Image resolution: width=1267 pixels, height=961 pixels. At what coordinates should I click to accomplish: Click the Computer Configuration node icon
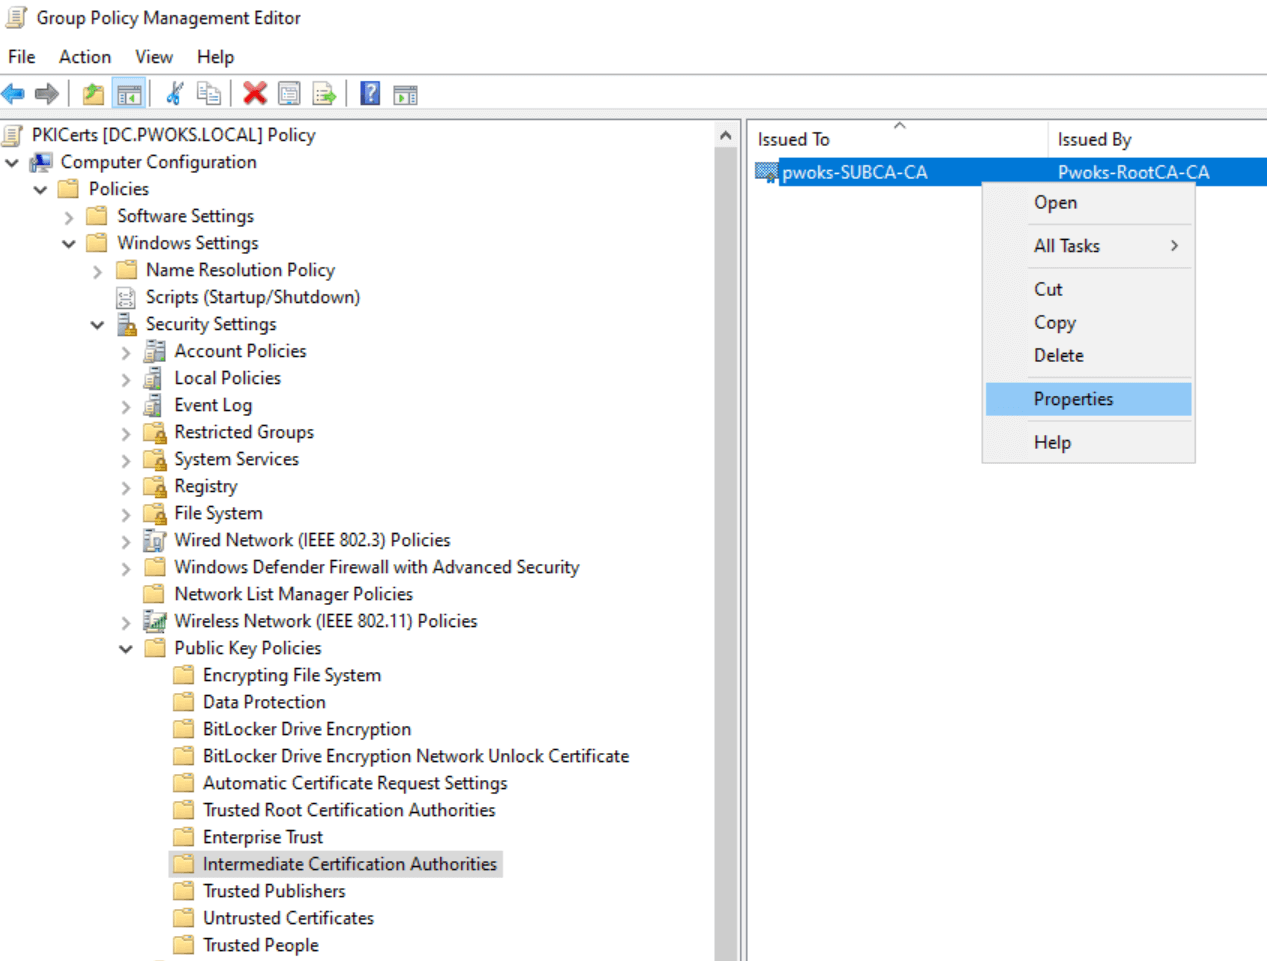pyautogui.click(x=41, y=162)
